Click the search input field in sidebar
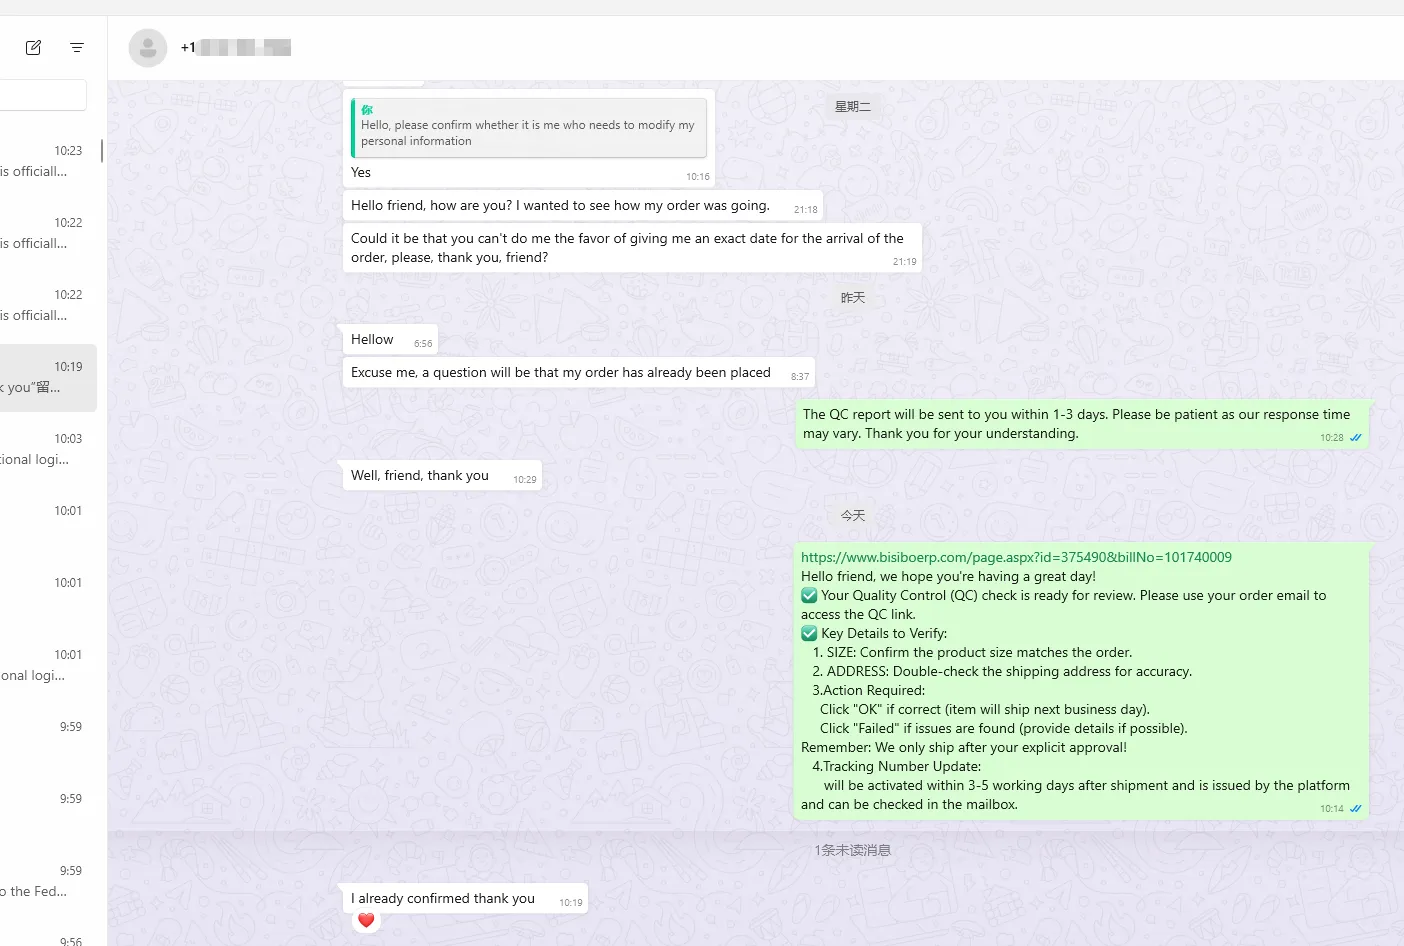Screen dimensions: 1404x946 click(x=42, y=96)
